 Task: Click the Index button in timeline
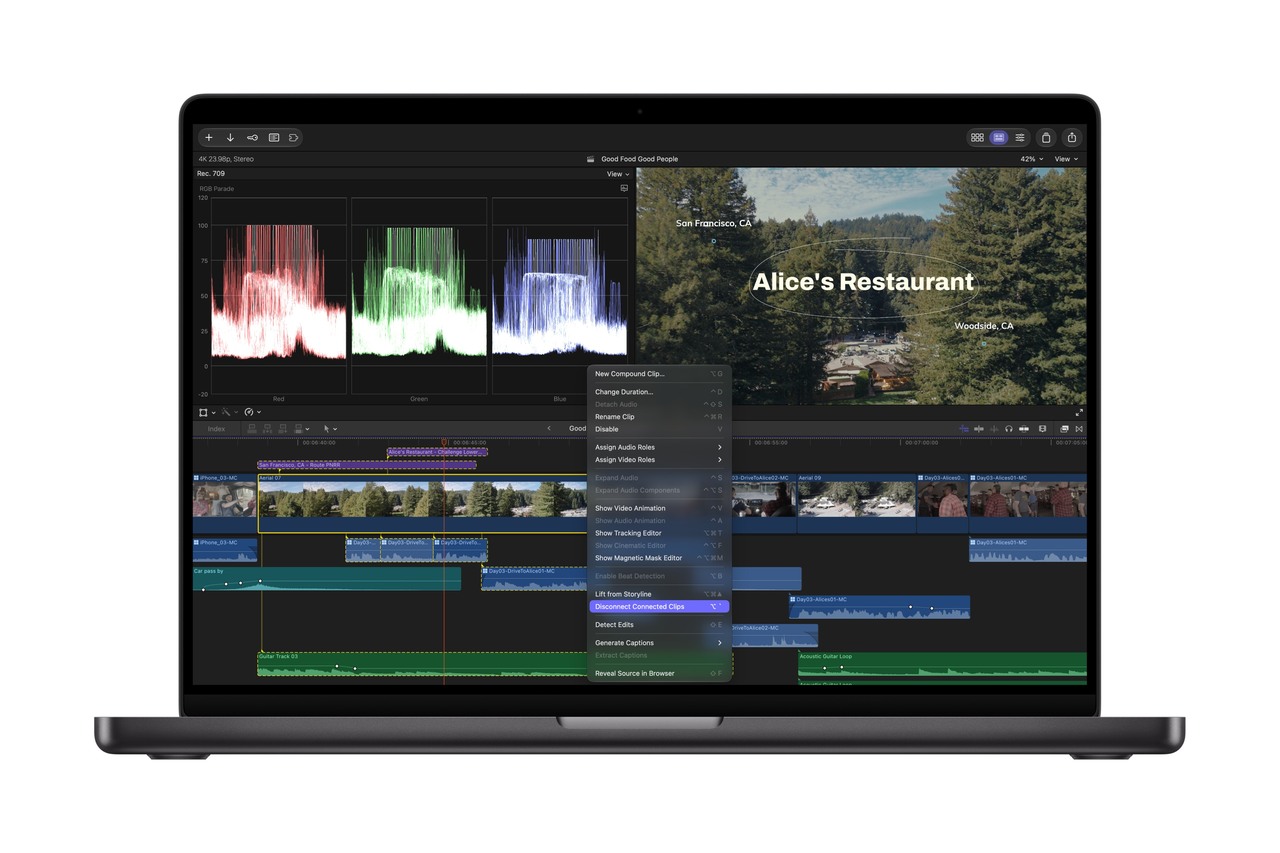[x=216, y=429]
